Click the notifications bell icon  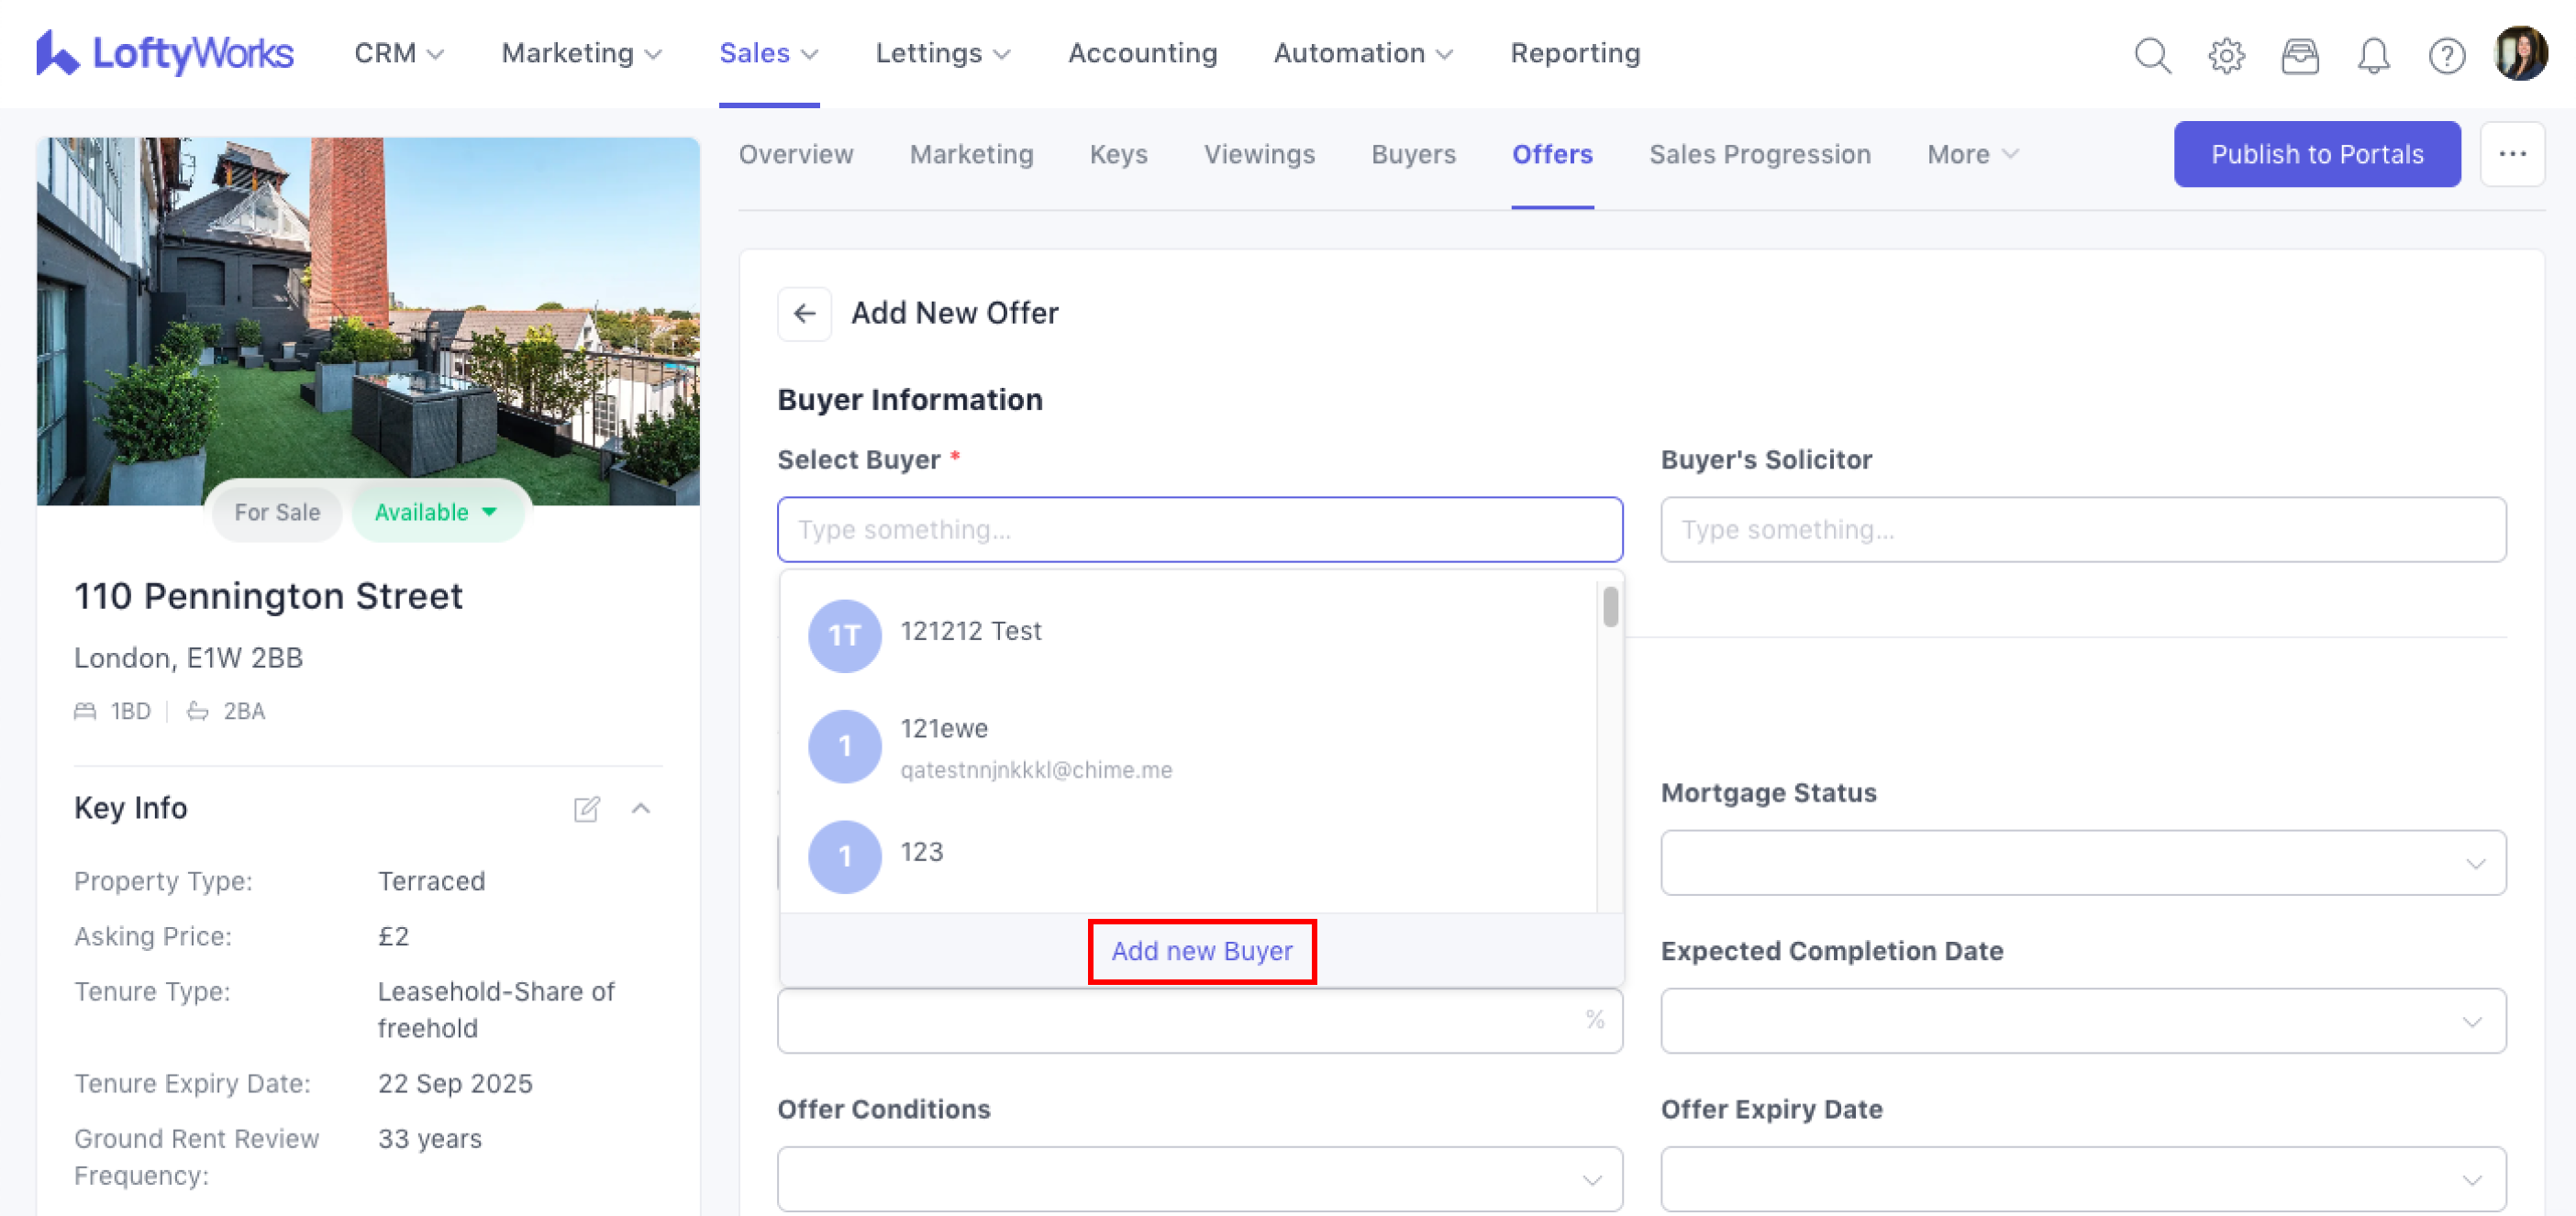coord(2373,55)
